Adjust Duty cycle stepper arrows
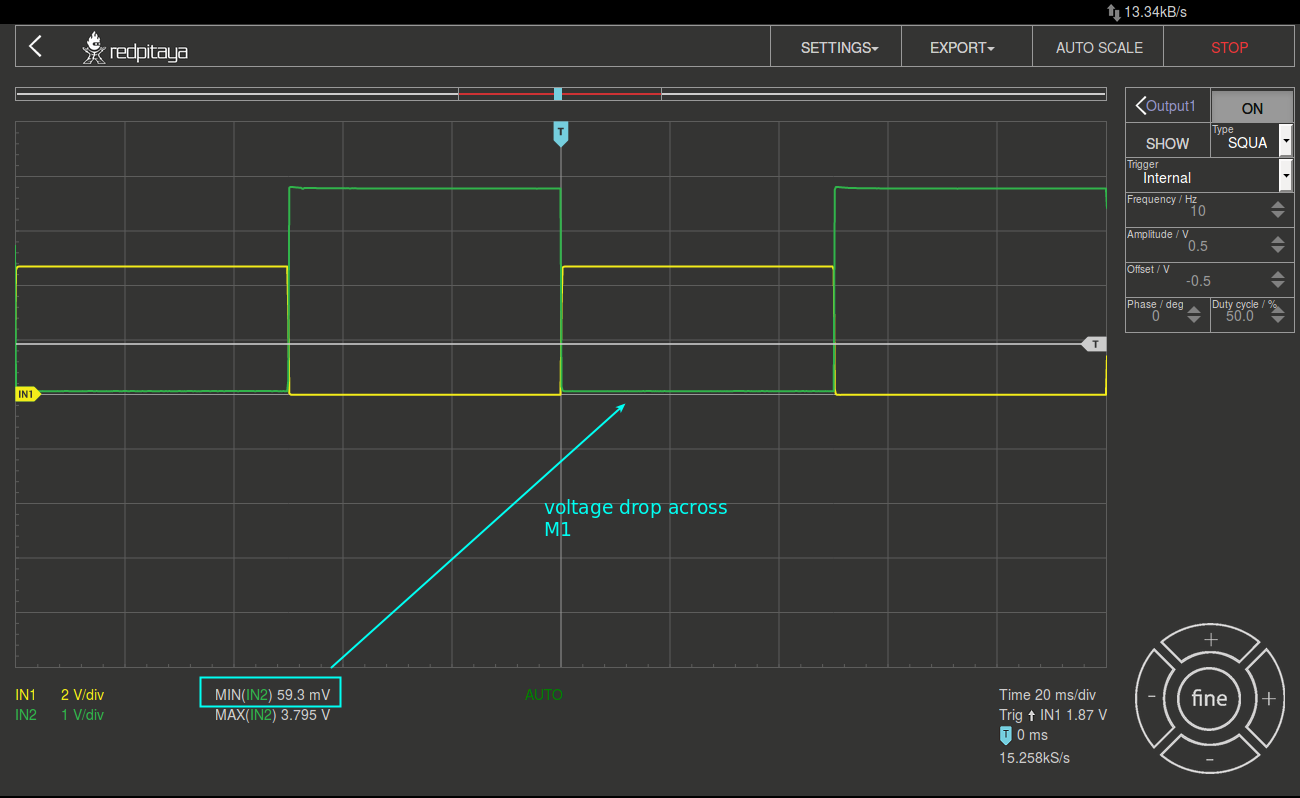This screenshot has height=798, width=1300. coord(1278,315)
